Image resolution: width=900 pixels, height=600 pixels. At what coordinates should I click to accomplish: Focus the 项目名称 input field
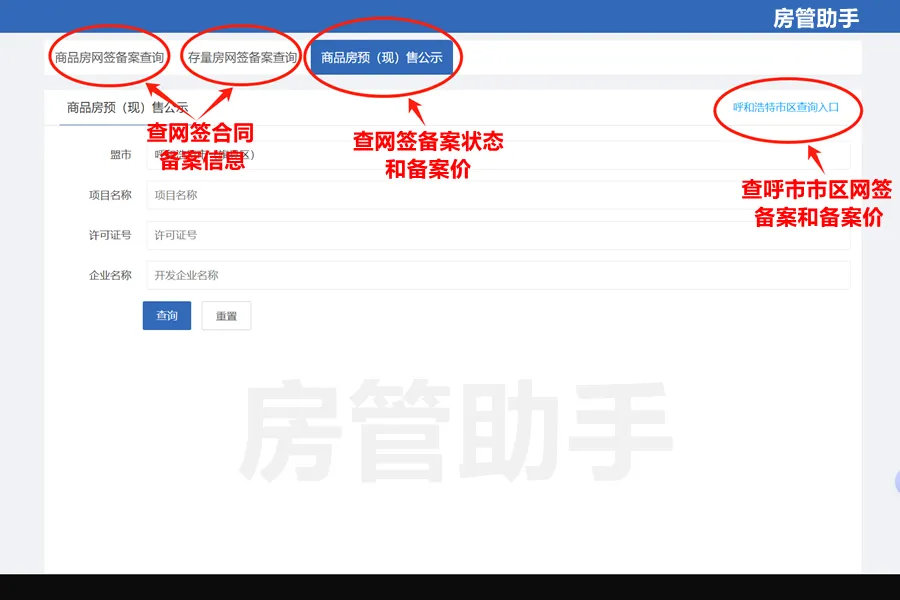(498, 195)
